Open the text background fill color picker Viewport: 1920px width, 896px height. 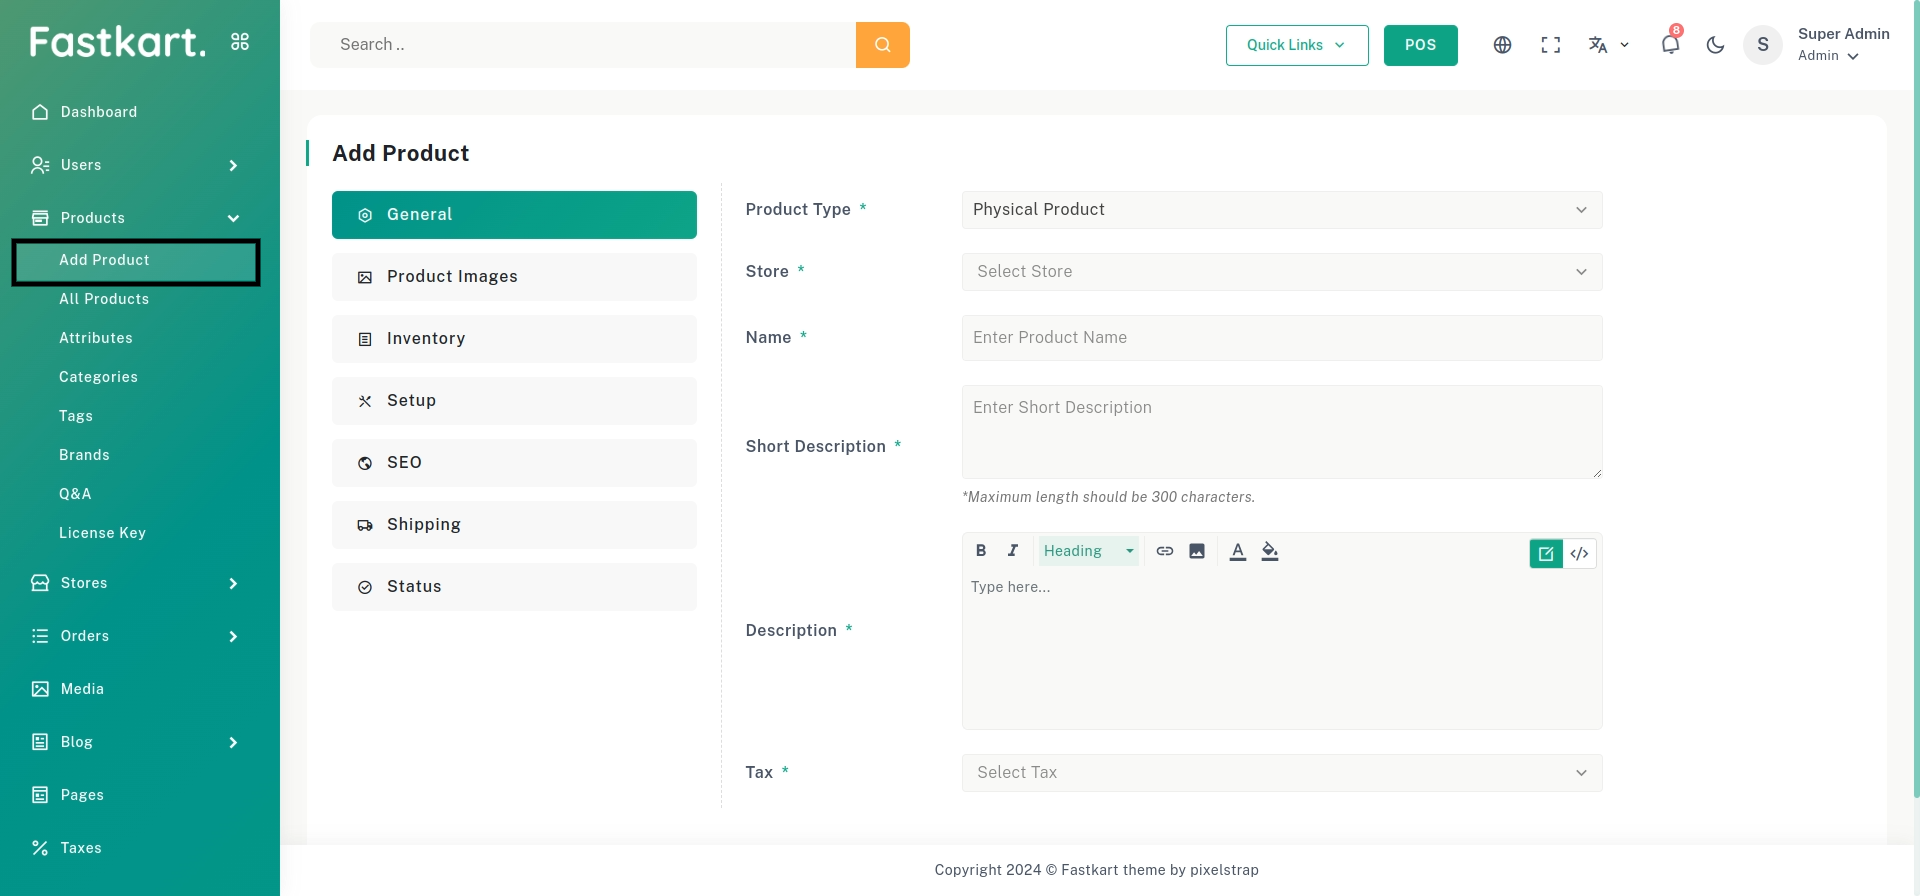1270,551
